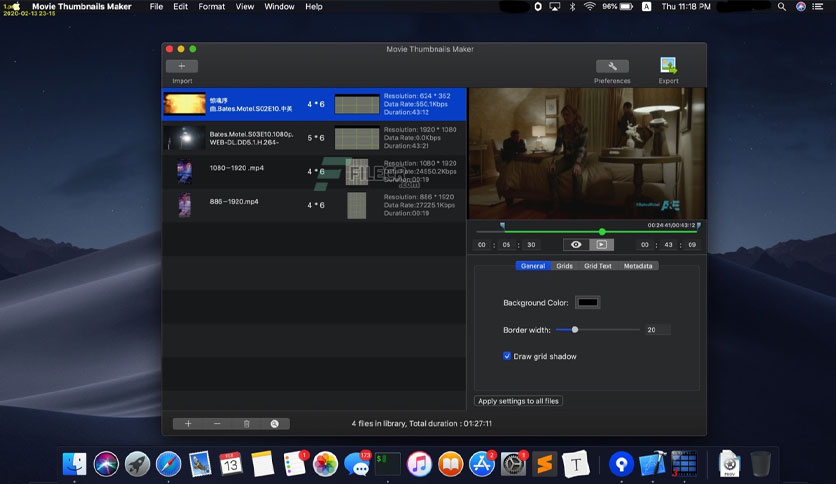This screenshot has width=836, height=484.
Task: Click the start time seconds field showing 30
Action: point(531,245)
